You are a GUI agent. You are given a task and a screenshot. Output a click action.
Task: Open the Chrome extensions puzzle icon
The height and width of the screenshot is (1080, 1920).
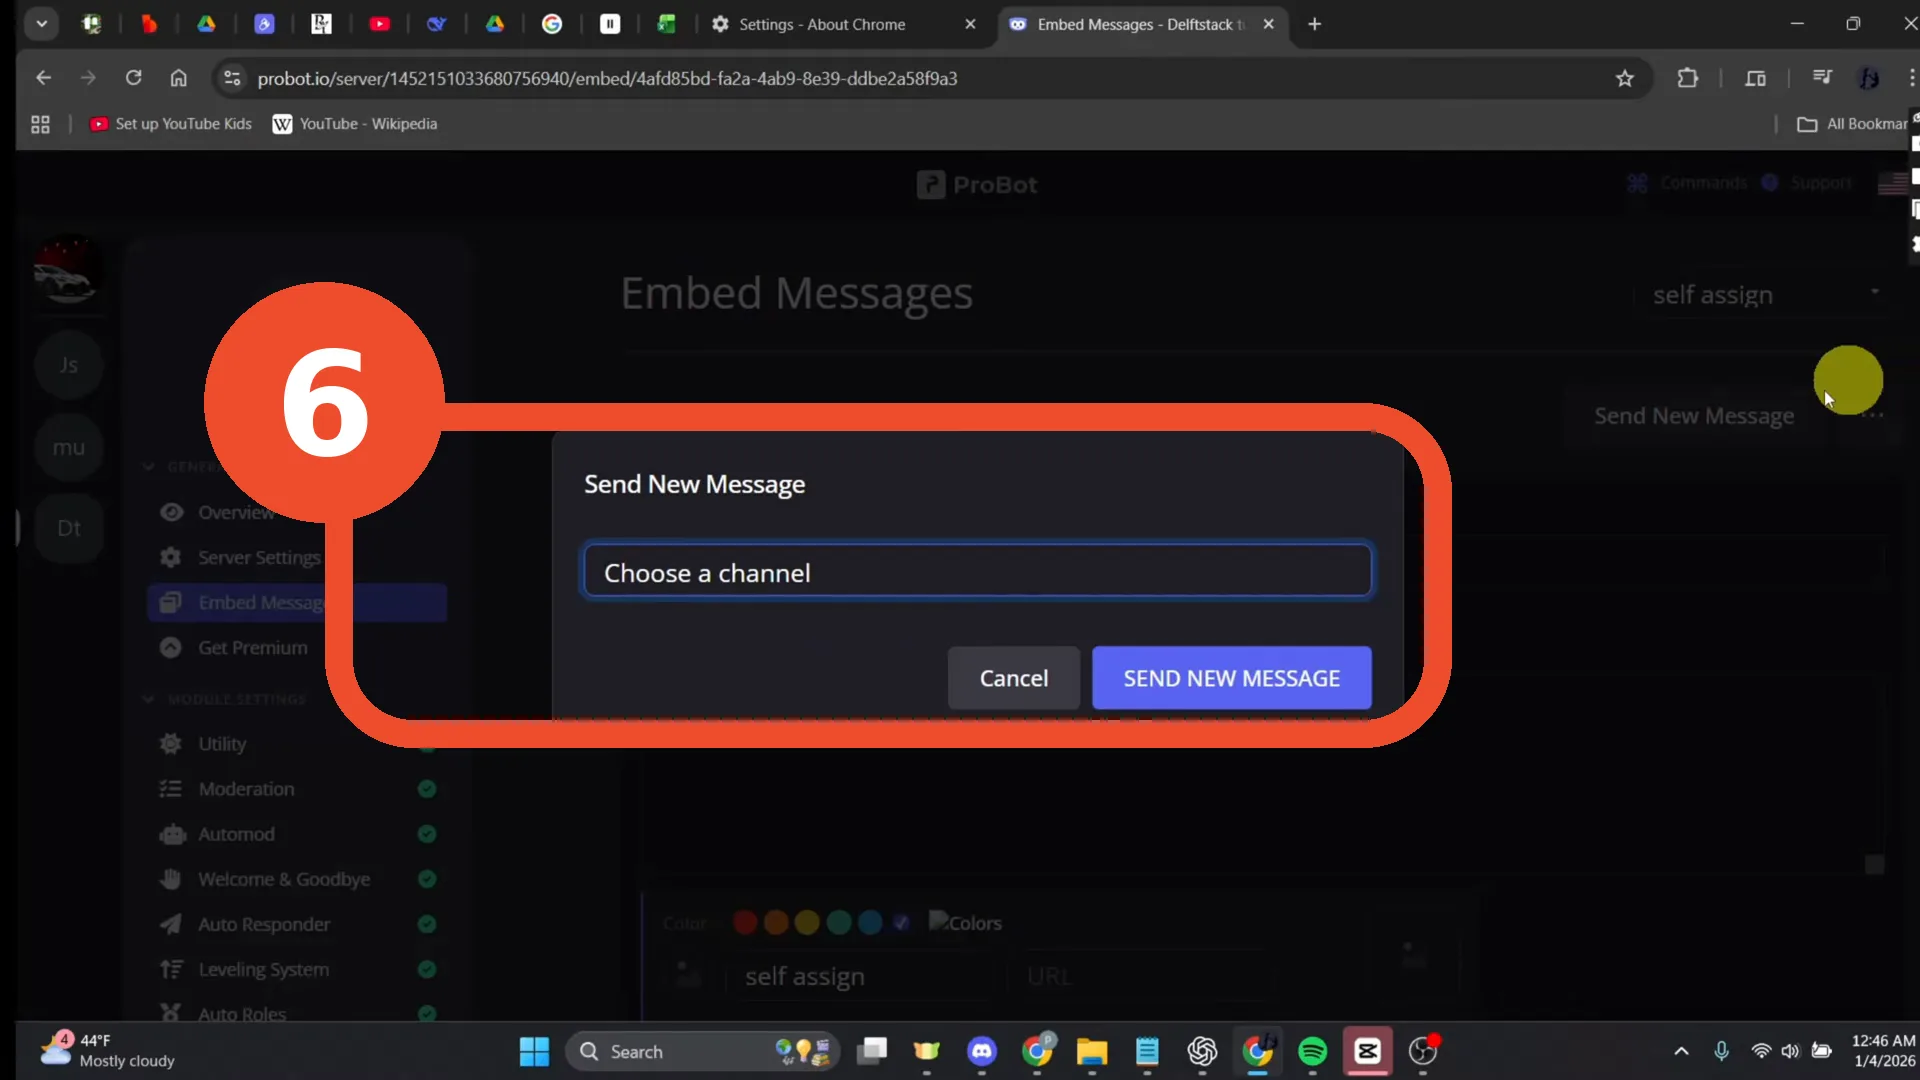coord(1687,78)
